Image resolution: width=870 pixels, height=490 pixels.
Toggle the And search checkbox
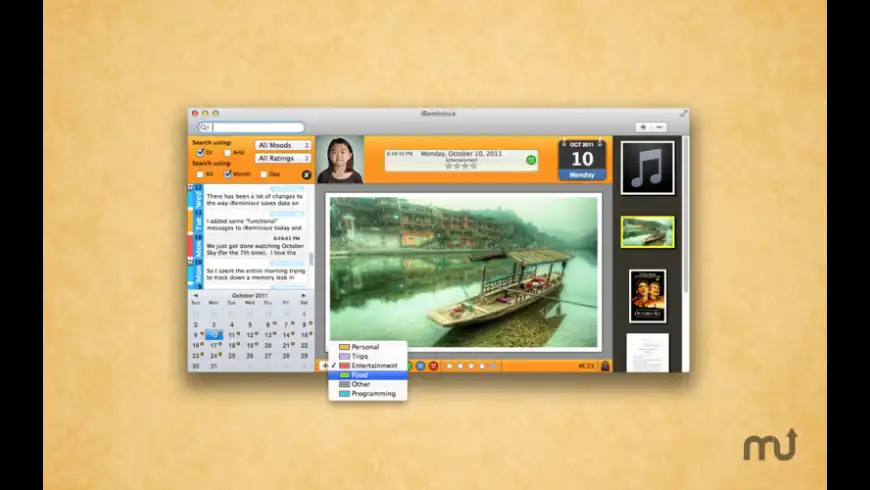(x=227, y=153)
